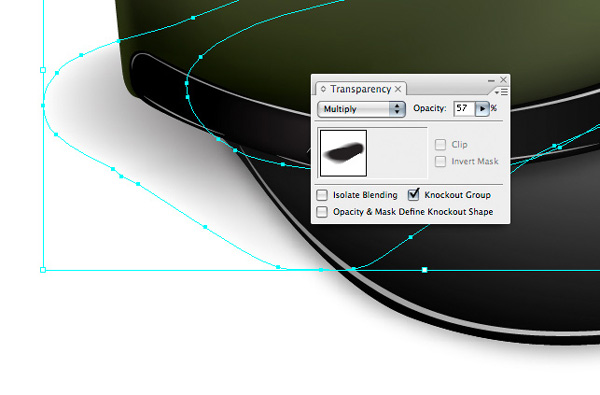Click the panel close X at top right

click(x=503, y=80)
